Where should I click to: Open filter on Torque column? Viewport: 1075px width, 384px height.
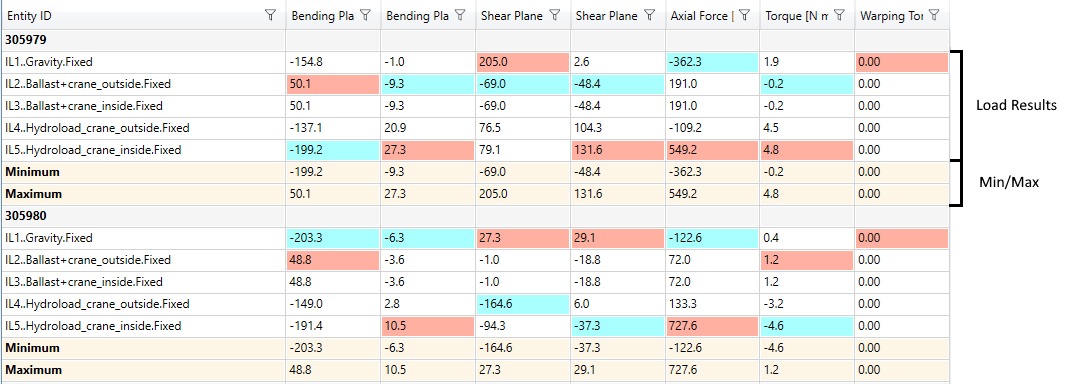click(840, 15)
